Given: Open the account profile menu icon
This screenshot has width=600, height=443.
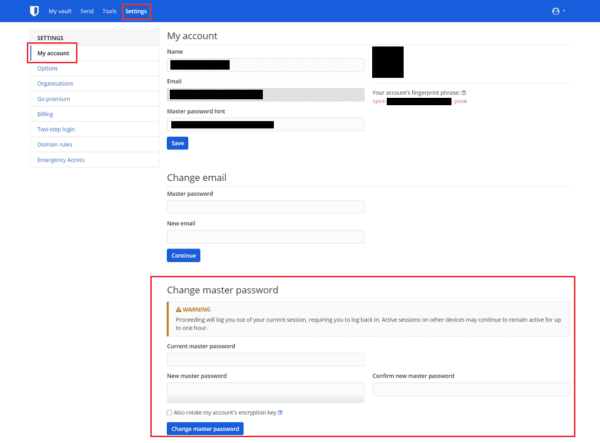Looking at the screenshot, I should pos(558,11).
